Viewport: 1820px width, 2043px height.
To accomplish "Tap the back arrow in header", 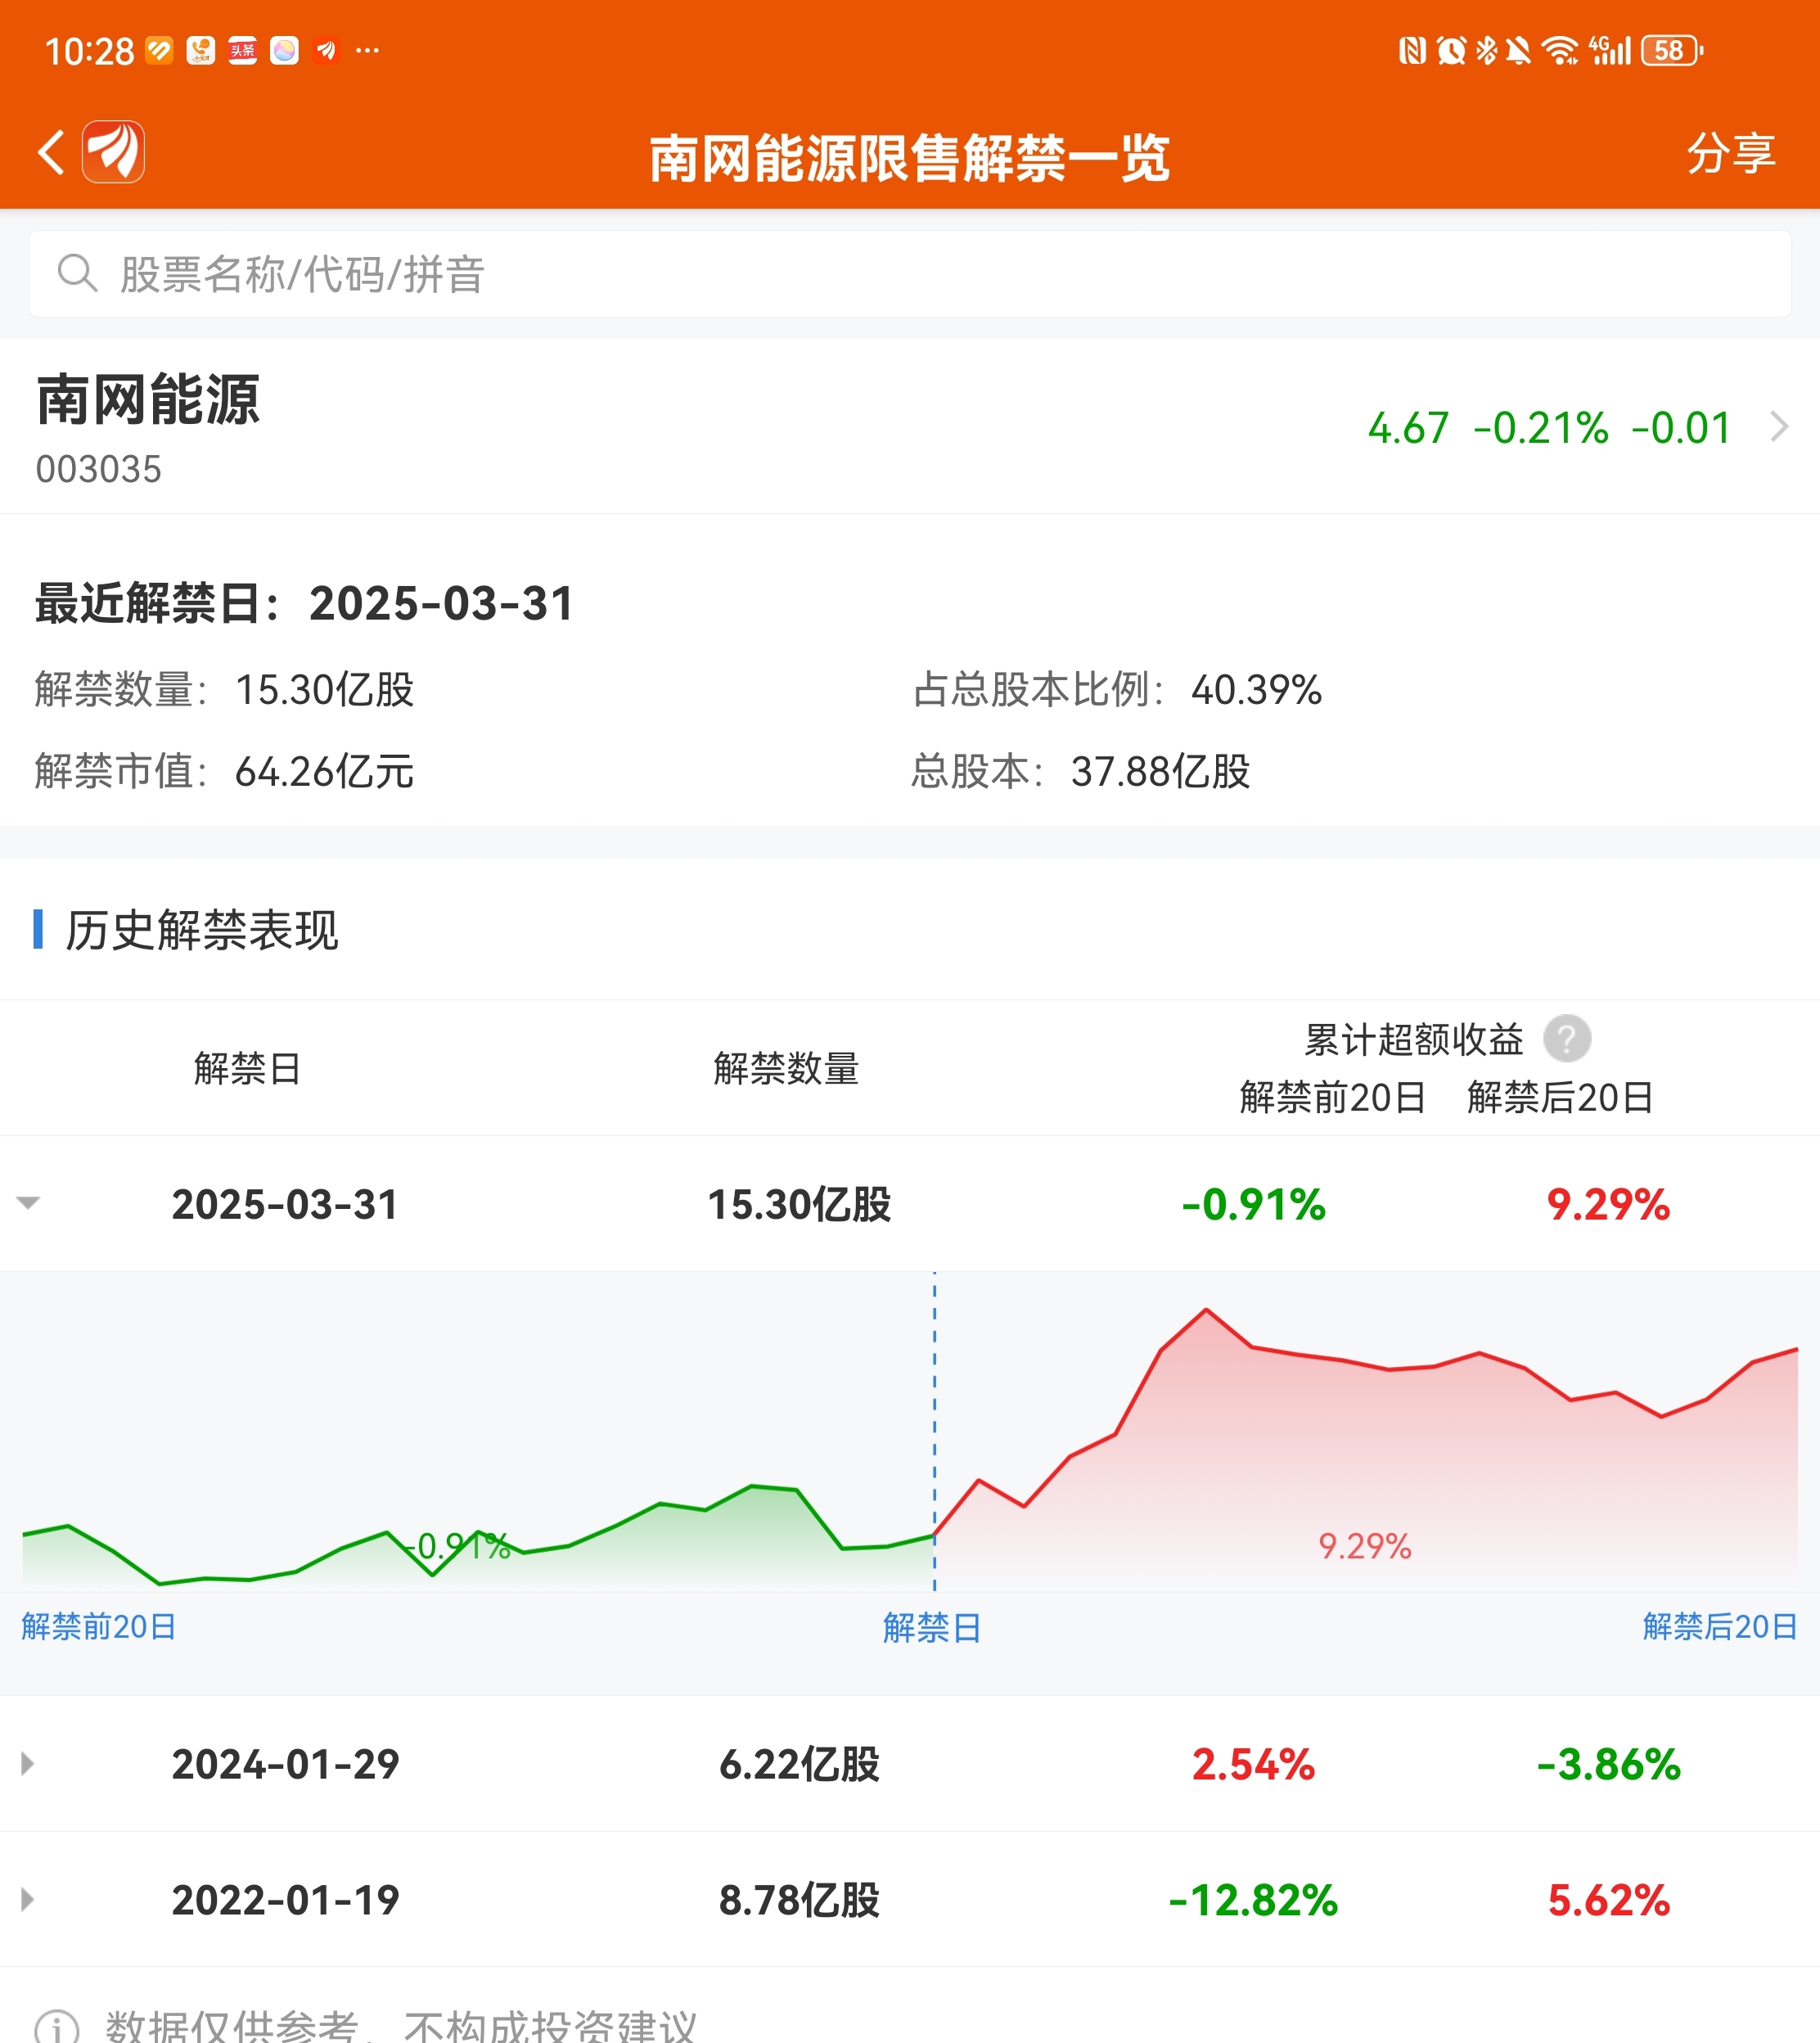I will pyautogui.click(x=51, y=152).
